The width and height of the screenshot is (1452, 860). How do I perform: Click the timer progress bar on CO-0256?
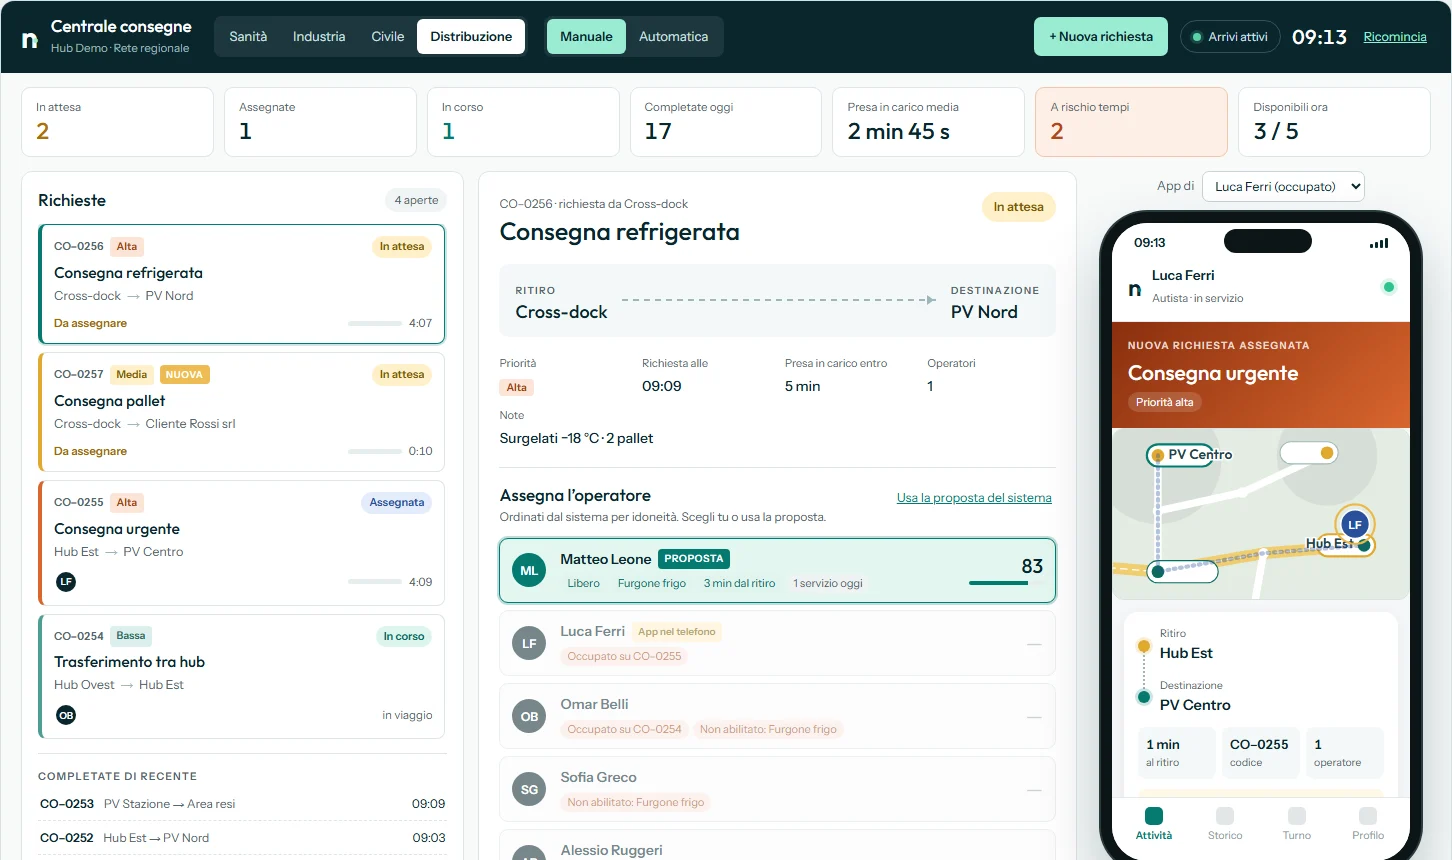[x=375, y=323]
